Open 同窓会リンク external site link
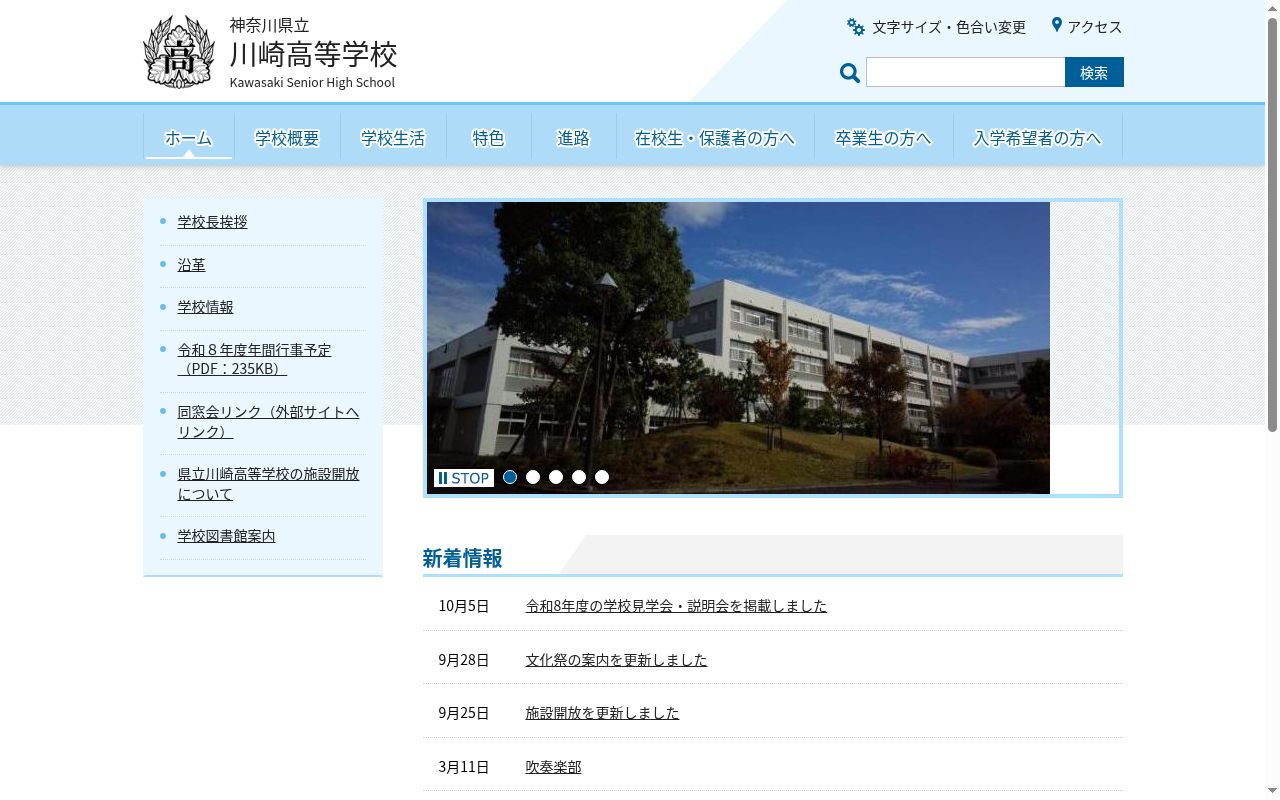Viewport: 1280px width, 800px height. click(268, 421)
